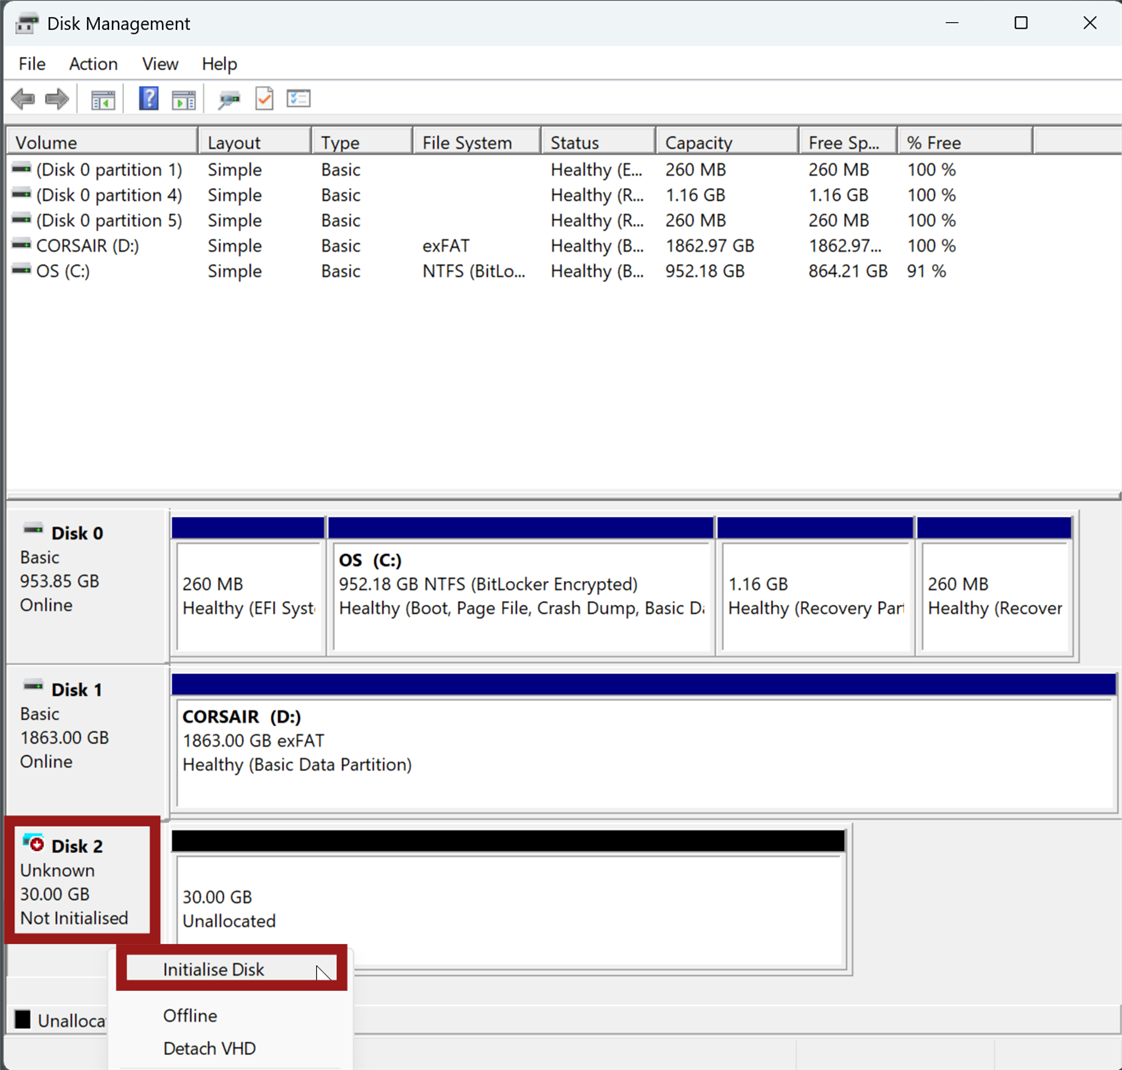1122x1070 pixels.
Task: Open the File menu
Action: click(32, 64)
